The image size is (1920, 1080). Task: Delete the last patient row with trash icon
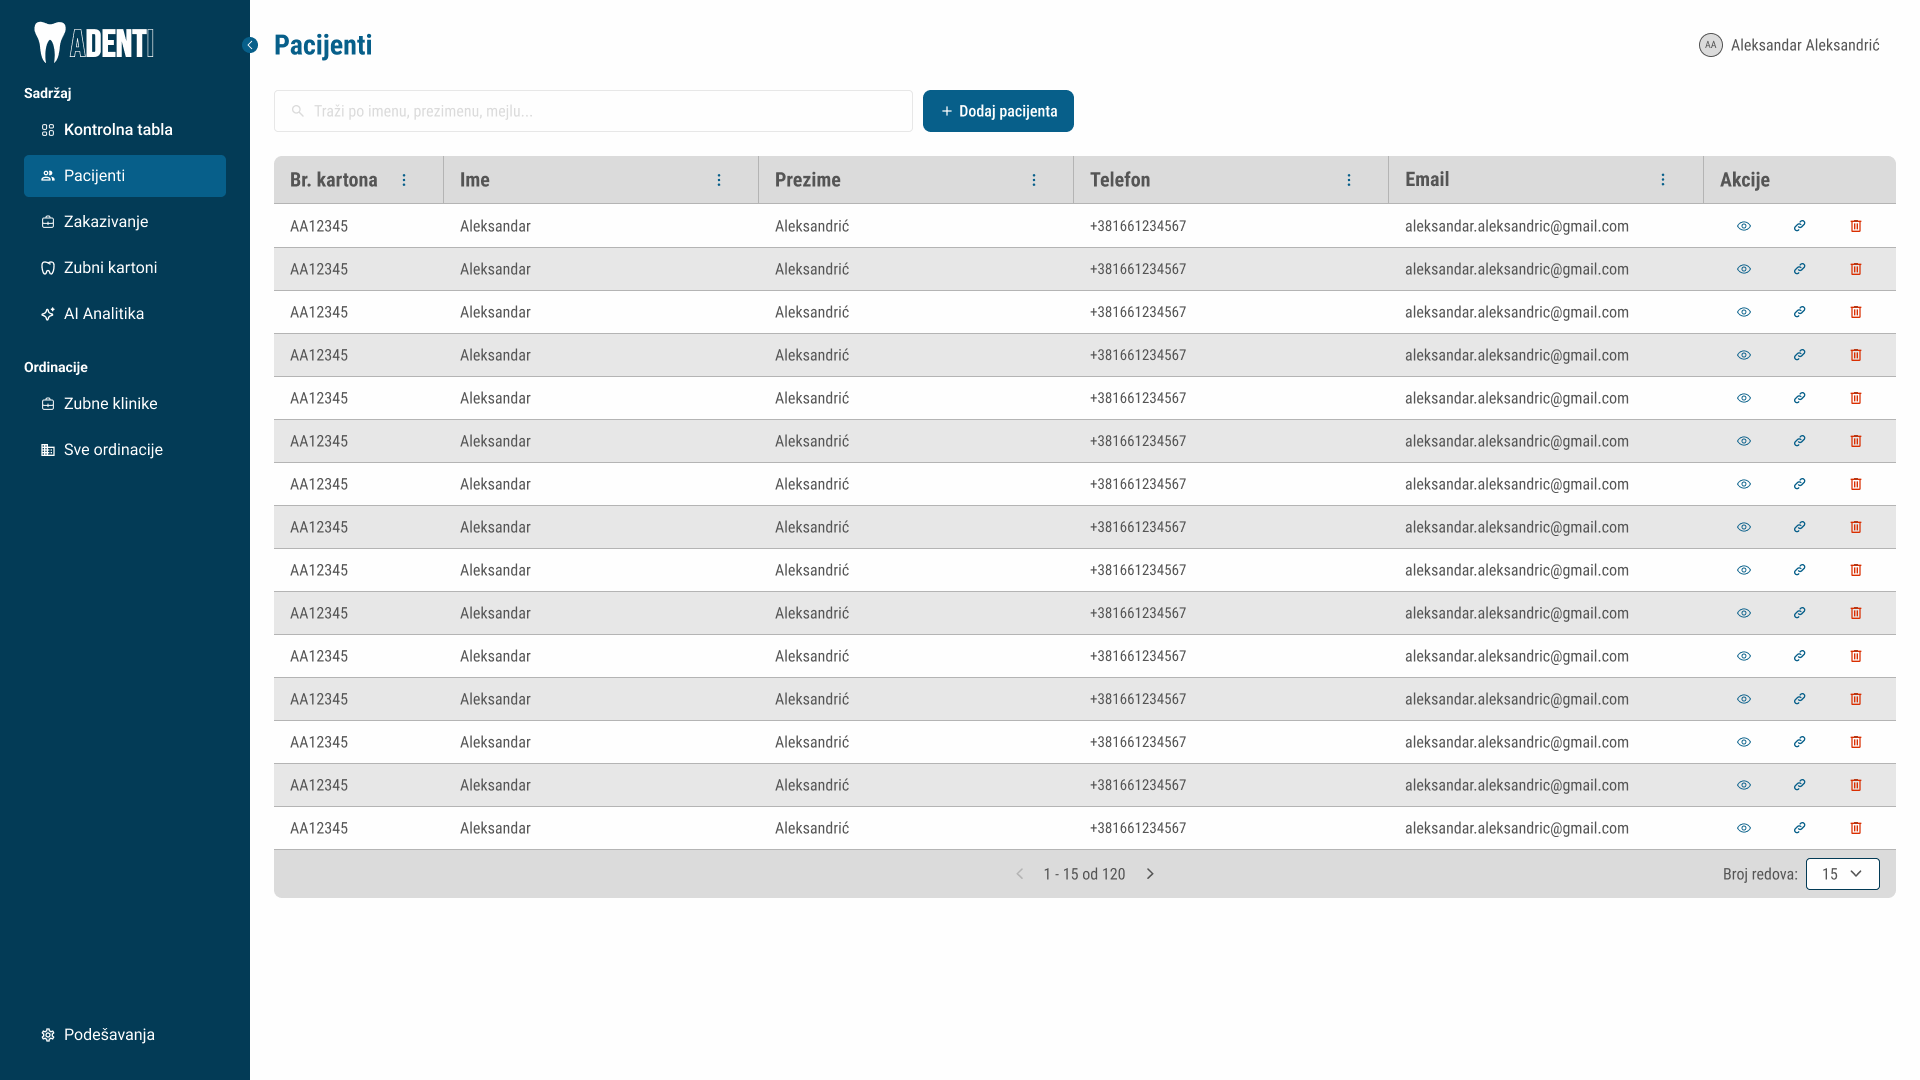1856,828
